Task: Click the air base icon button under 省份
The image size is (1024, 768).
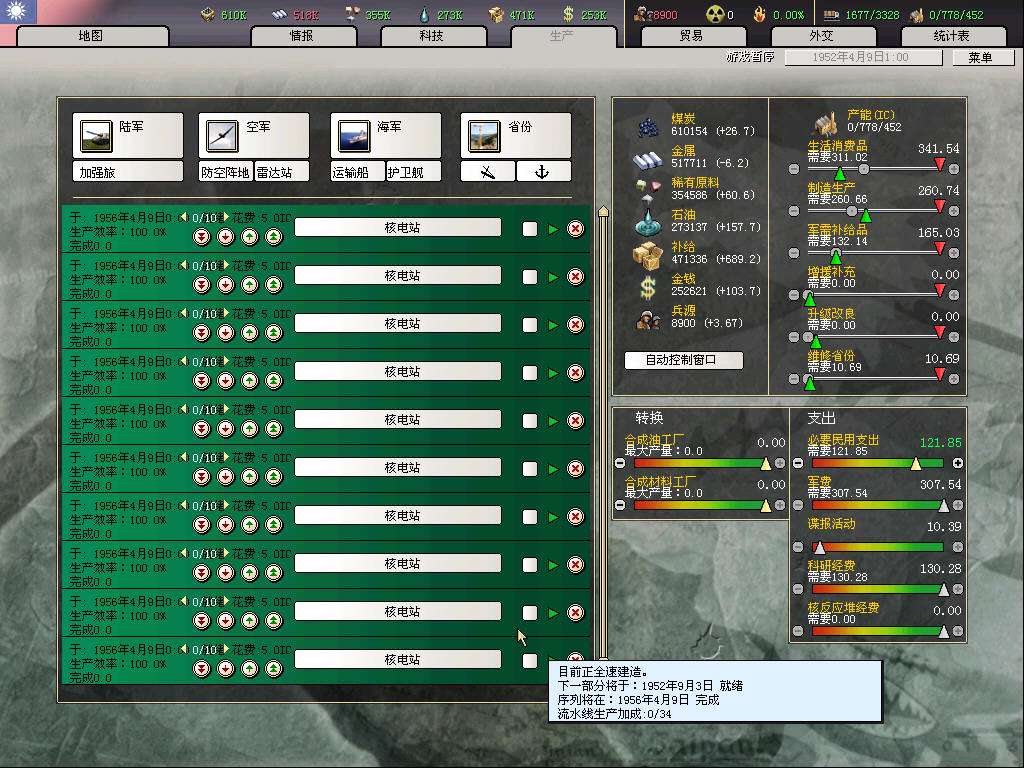Action: 488,172
